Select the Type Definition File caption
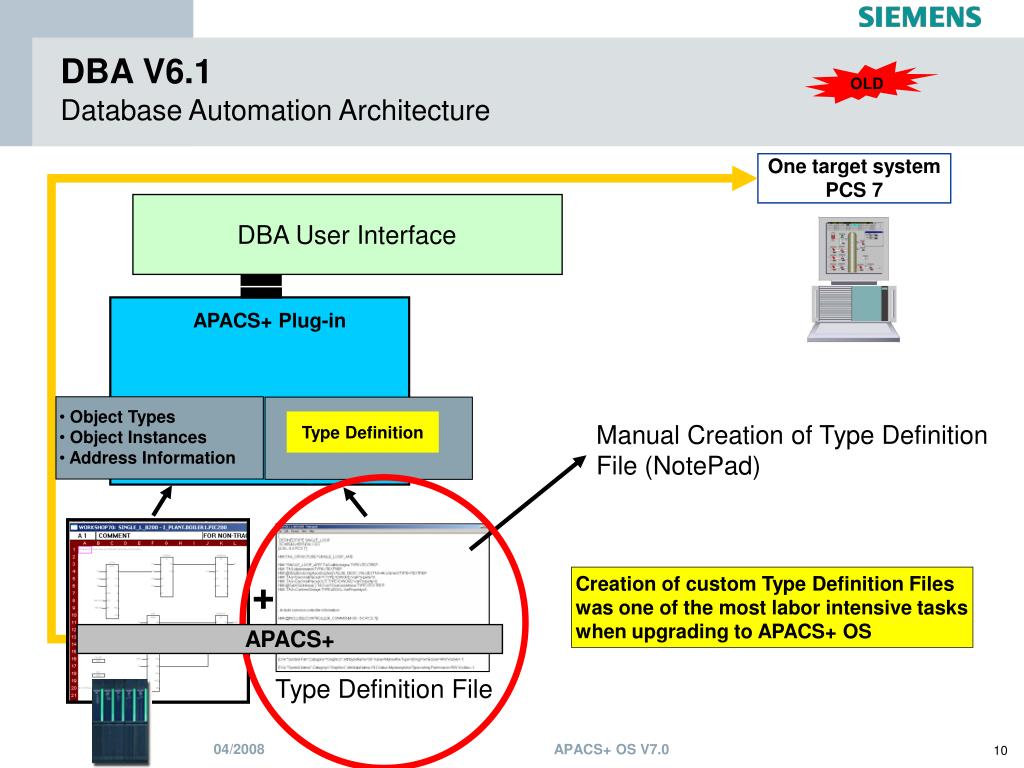 coord(384,689)
